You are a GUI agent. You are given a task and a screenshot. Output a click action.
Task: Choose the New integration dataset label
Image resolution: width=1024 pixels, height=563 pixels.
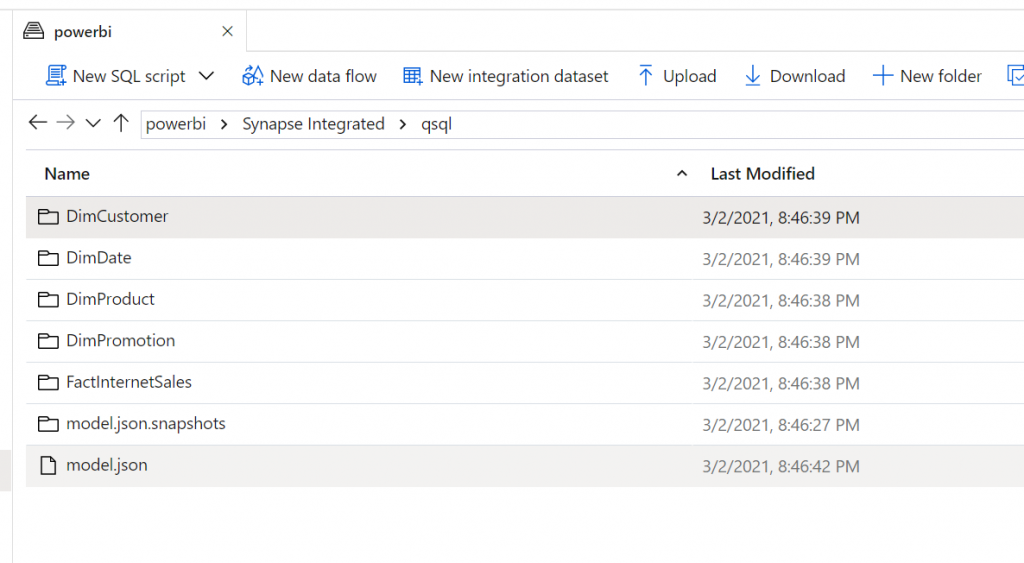(519, 76)
